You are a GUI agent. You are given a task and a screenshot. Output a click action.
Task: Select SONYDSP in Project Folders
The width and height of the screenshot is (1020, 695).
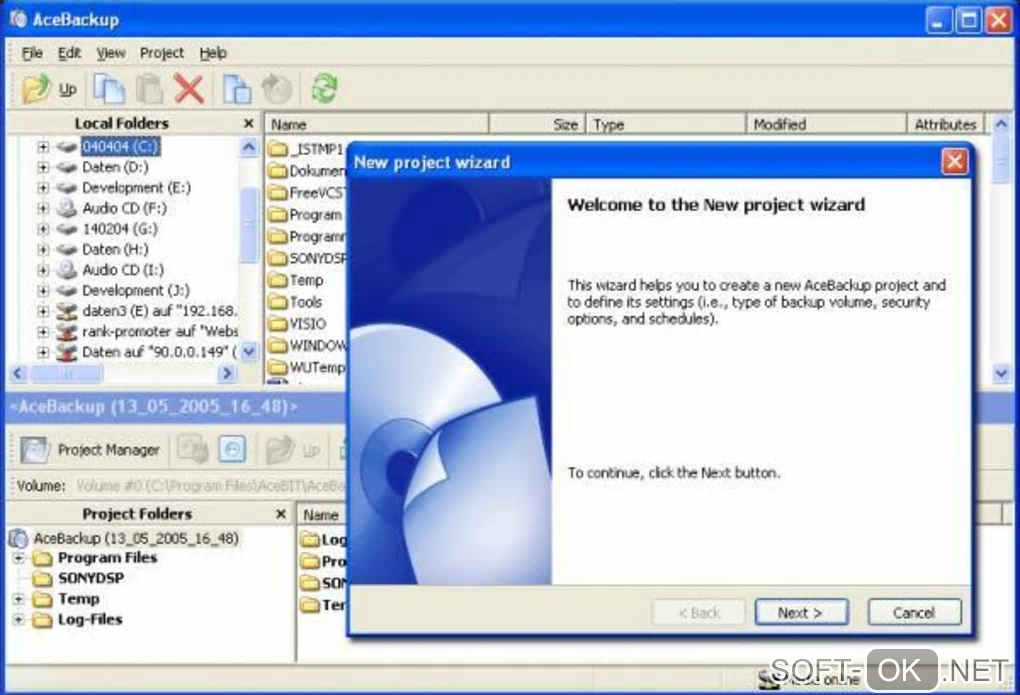click(90, 578)
